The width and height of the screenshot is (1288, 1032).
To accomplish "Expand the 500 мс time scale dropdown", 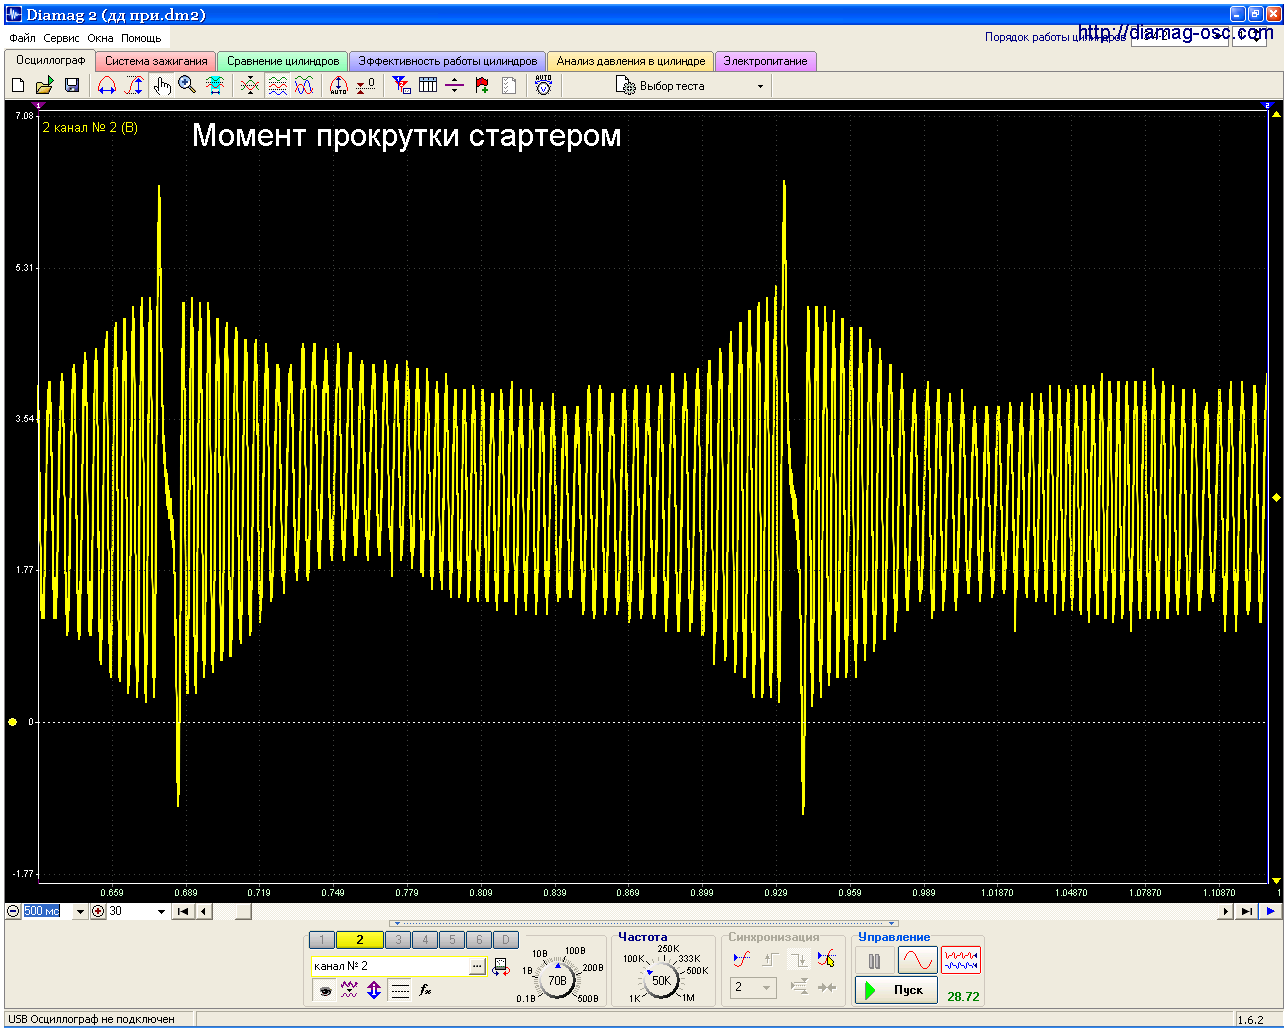I will pyautogui.click(x=79, y=911).
